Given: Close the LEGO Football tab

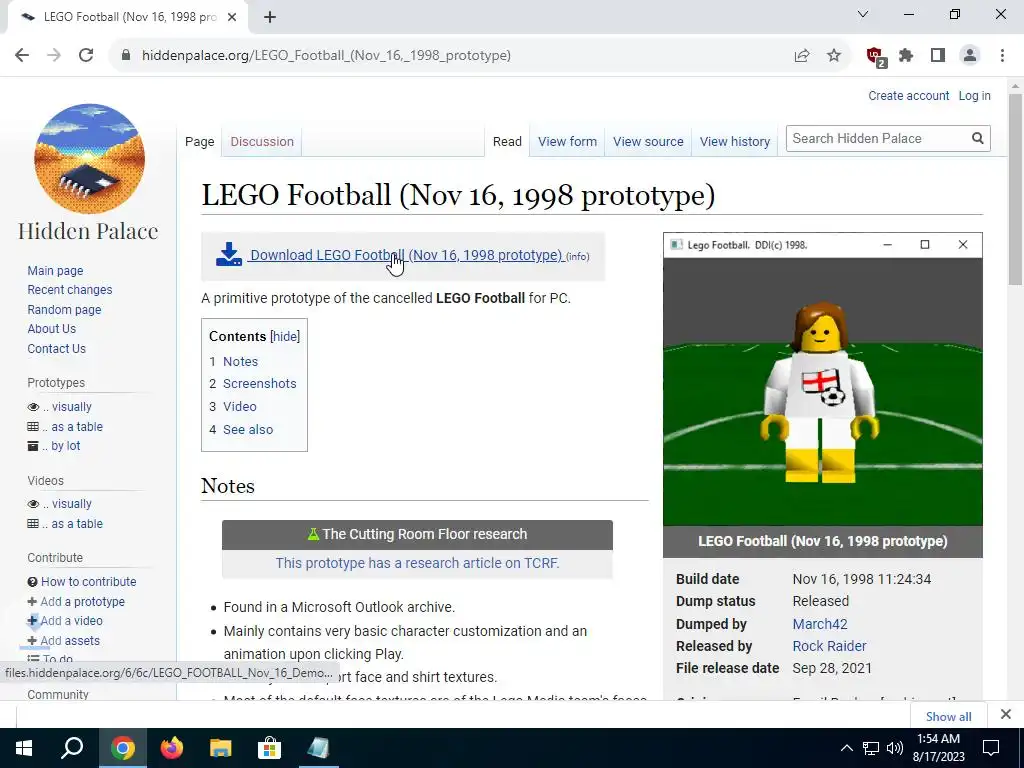Looking at the screenshot, I should click(232, 17).
